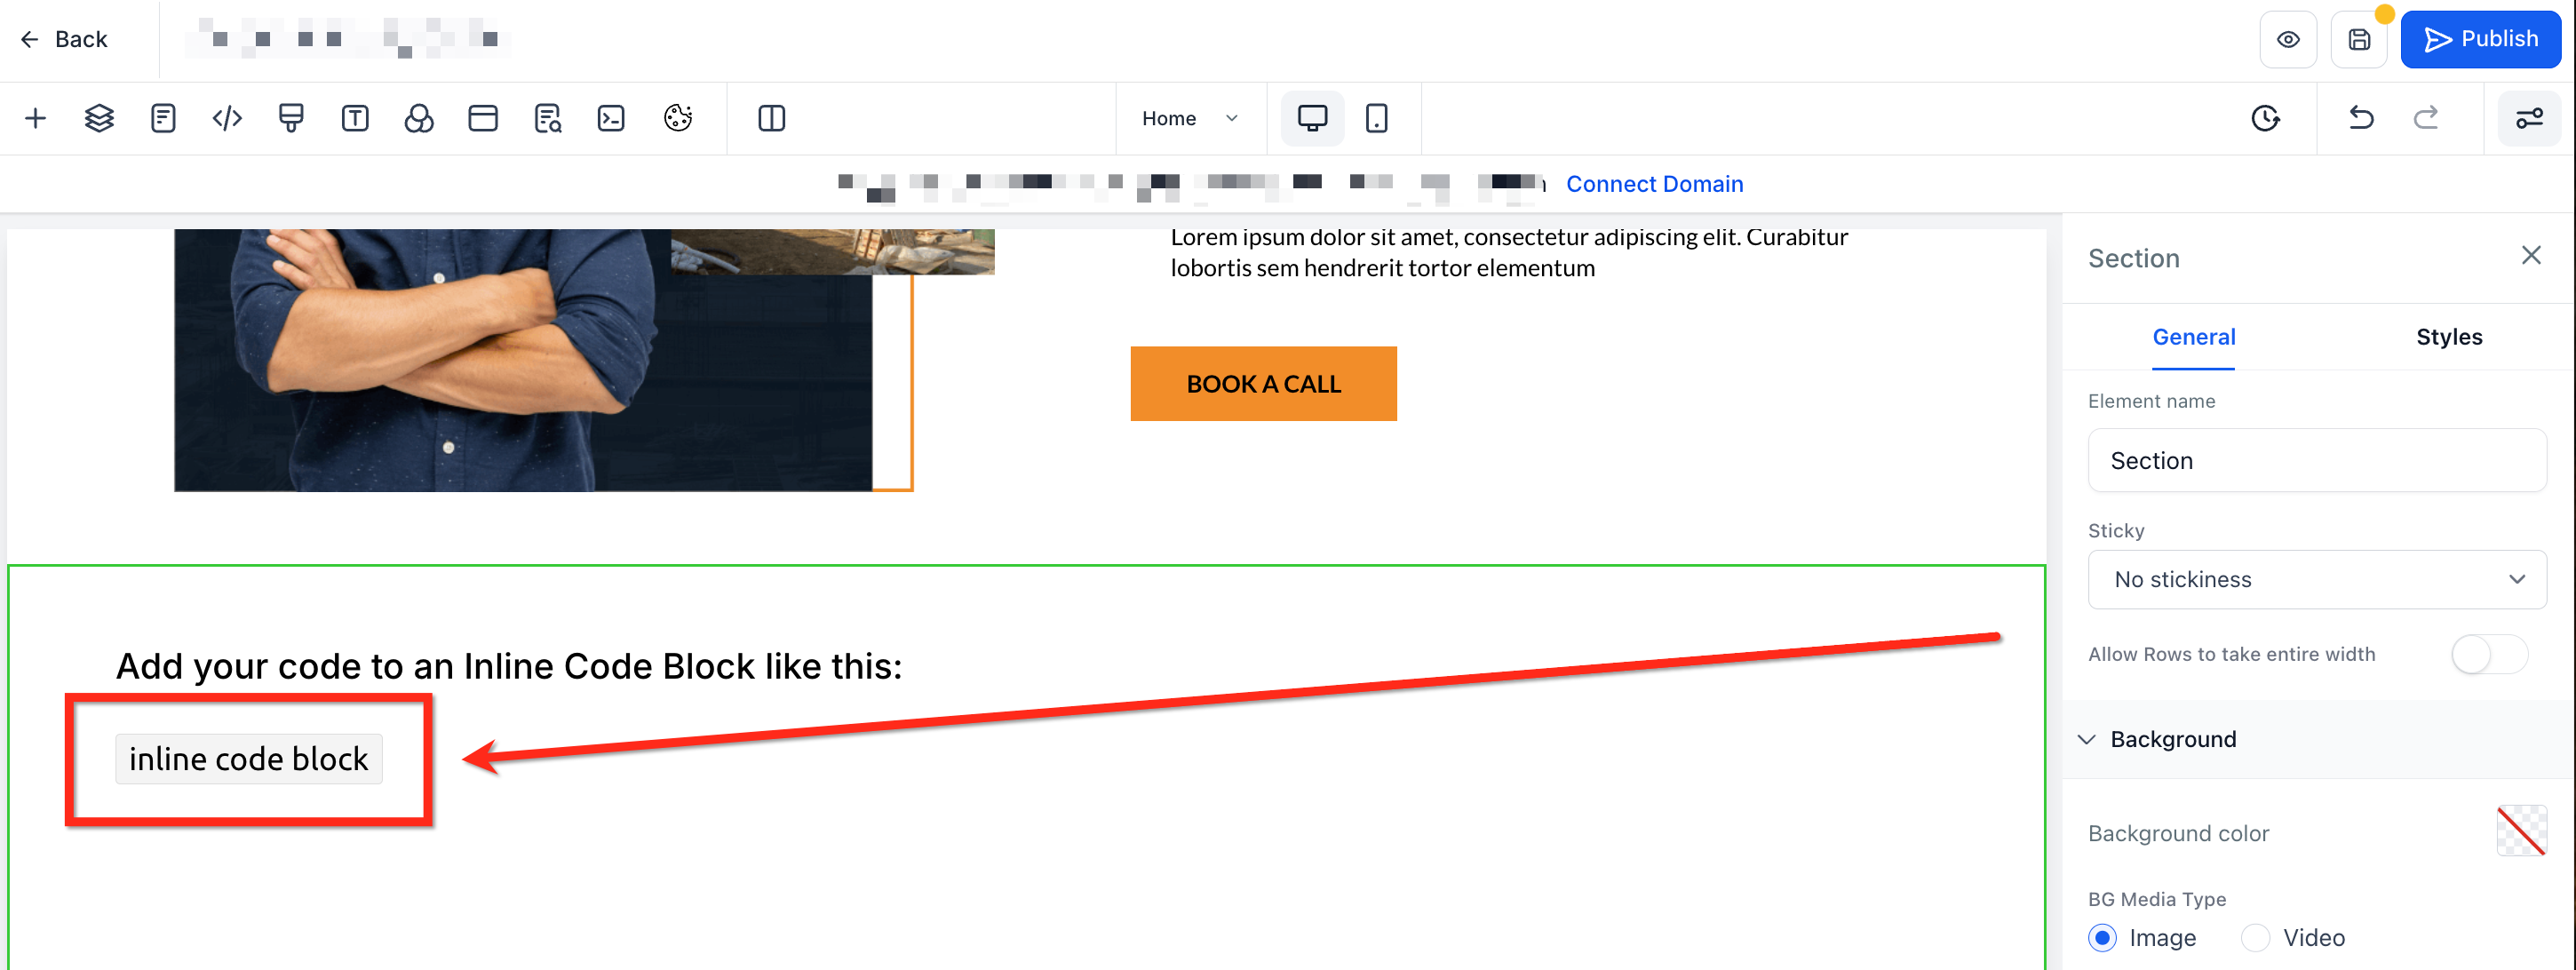The height and width of the screenshot is (970, 2576).
Task: Open the layers panel icon
Action: pyautogui.click(x=99, y=118)
